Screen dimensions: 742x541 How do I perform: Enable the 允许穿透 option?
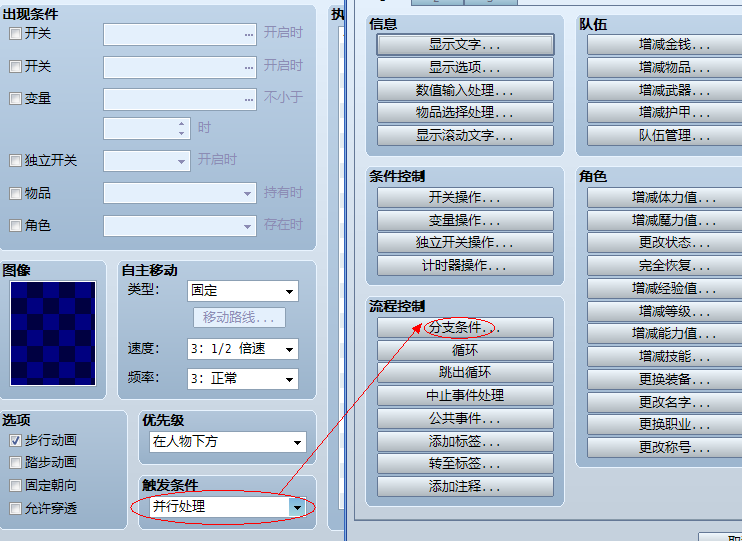click(16, 508)
